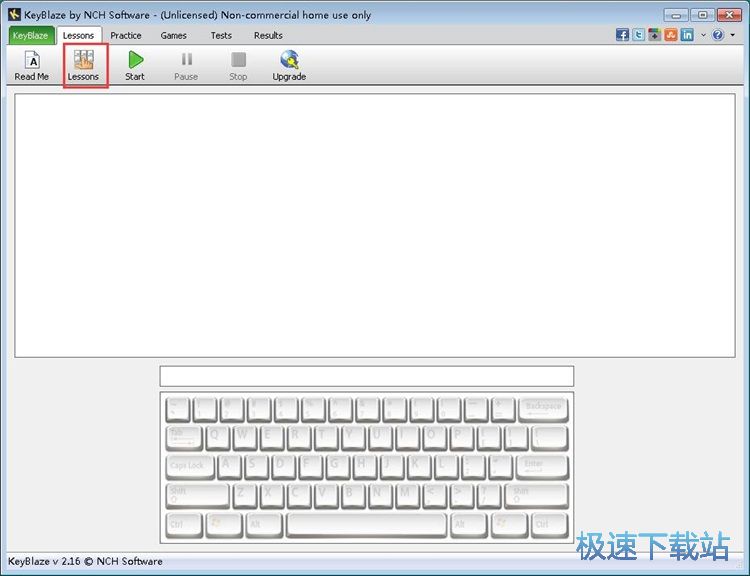750x576 pixels.
Task: Minimize the KeyBlaze window
Action: pyautogui.click(x=676, y=15)
